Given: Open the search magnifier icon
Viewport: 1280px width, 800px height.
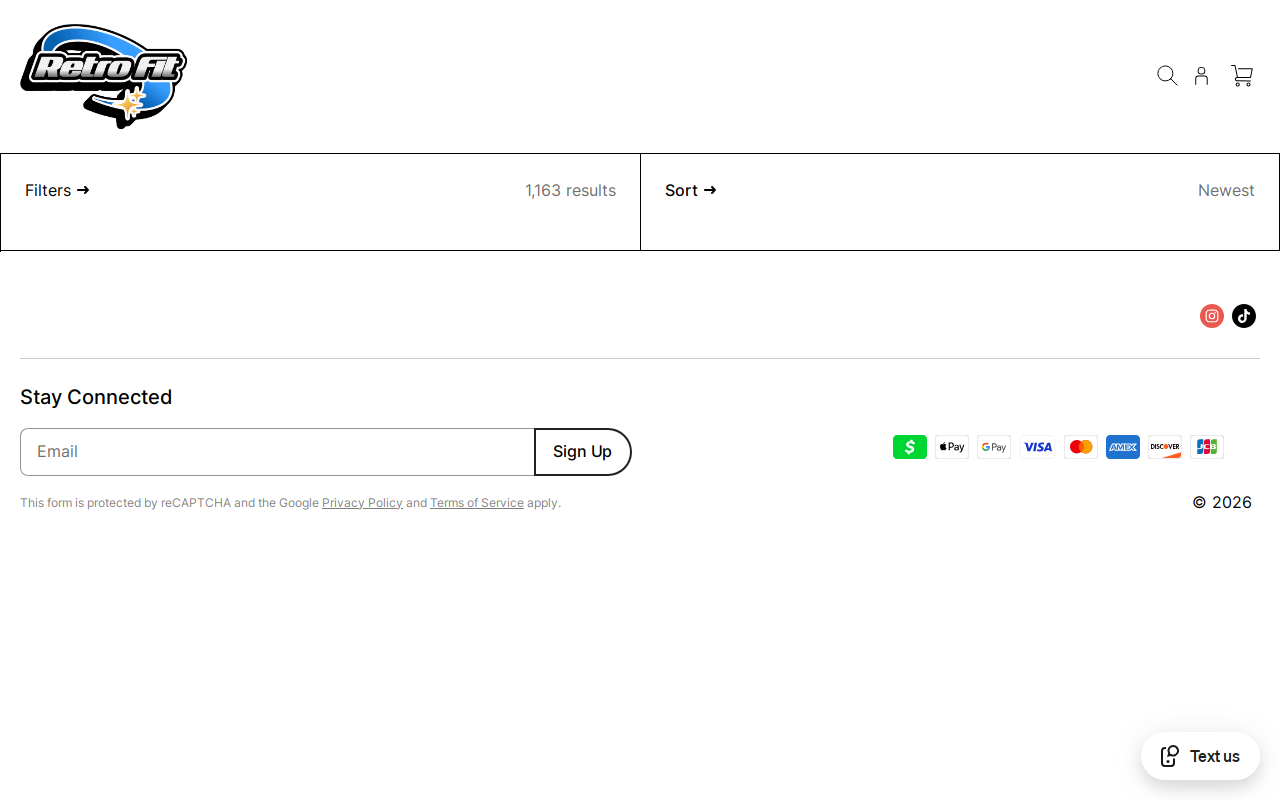Looking at the screenshot, I should click(x=1167, y=76).
